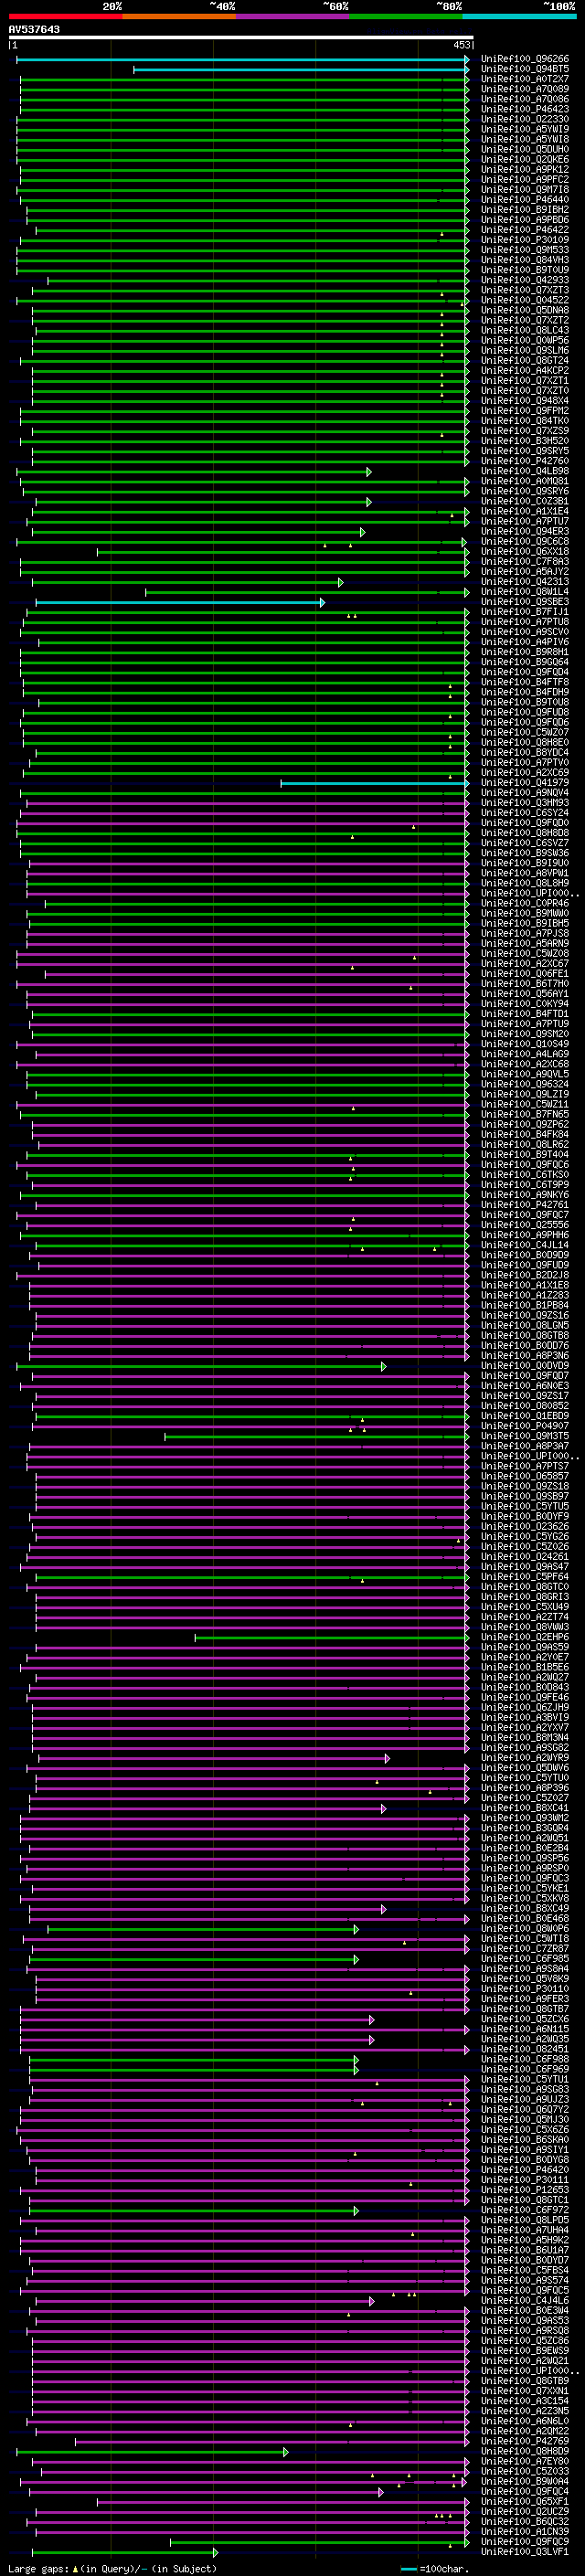
Task: Select the short cyan bar of UniRef100_Q9SBE3
Action: click(x=180, y=603)
